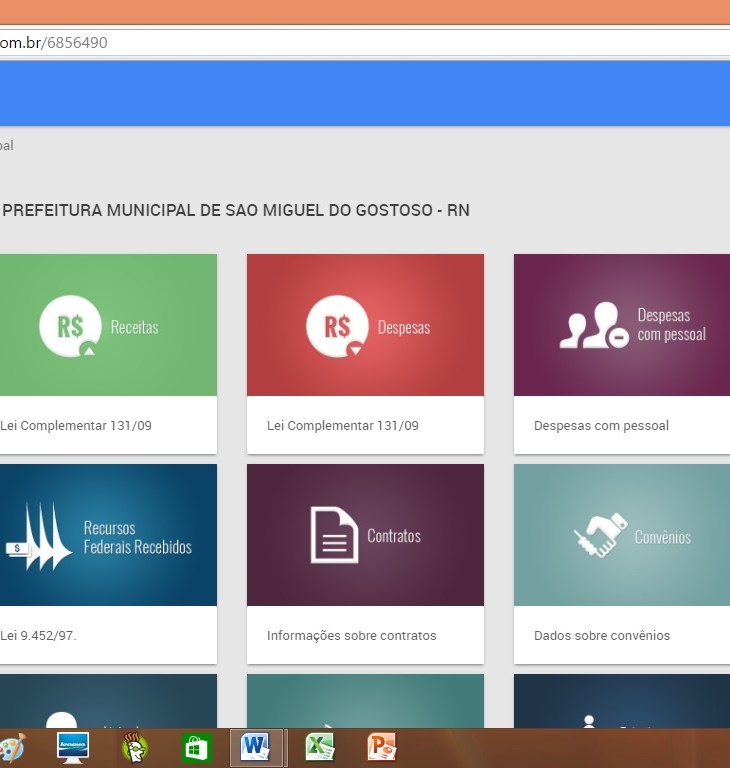The image size is (730, 768).
Task: Click the Dados sobre convênios caption
Action: (602, 636)
